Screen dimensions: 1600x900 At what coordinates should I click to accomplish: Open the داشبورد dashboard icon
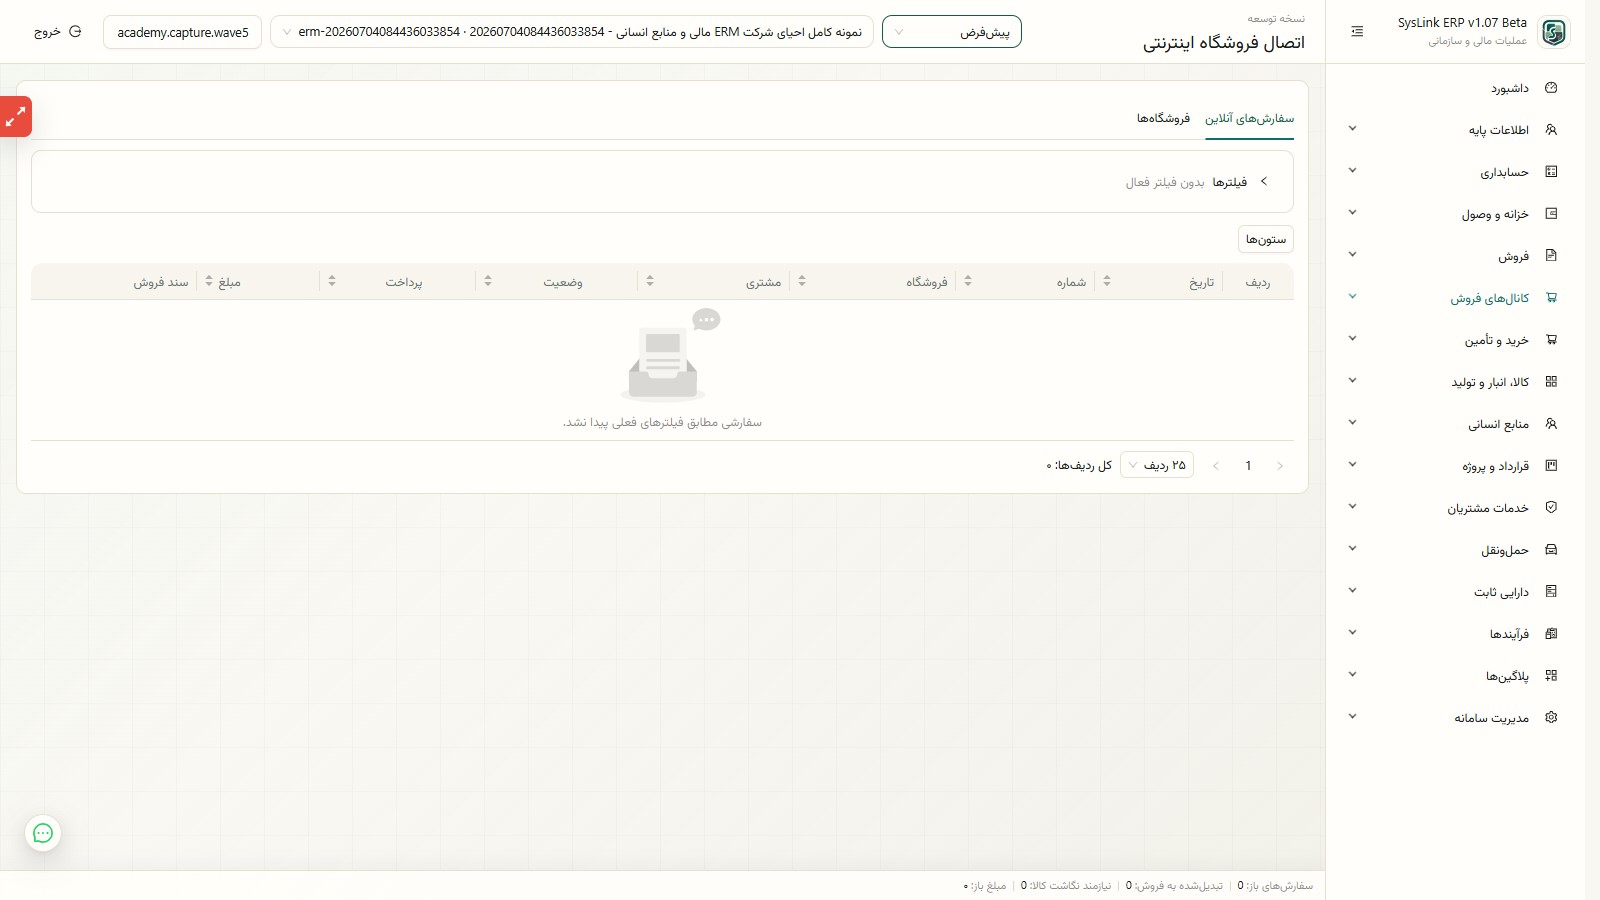point(1551,88)
